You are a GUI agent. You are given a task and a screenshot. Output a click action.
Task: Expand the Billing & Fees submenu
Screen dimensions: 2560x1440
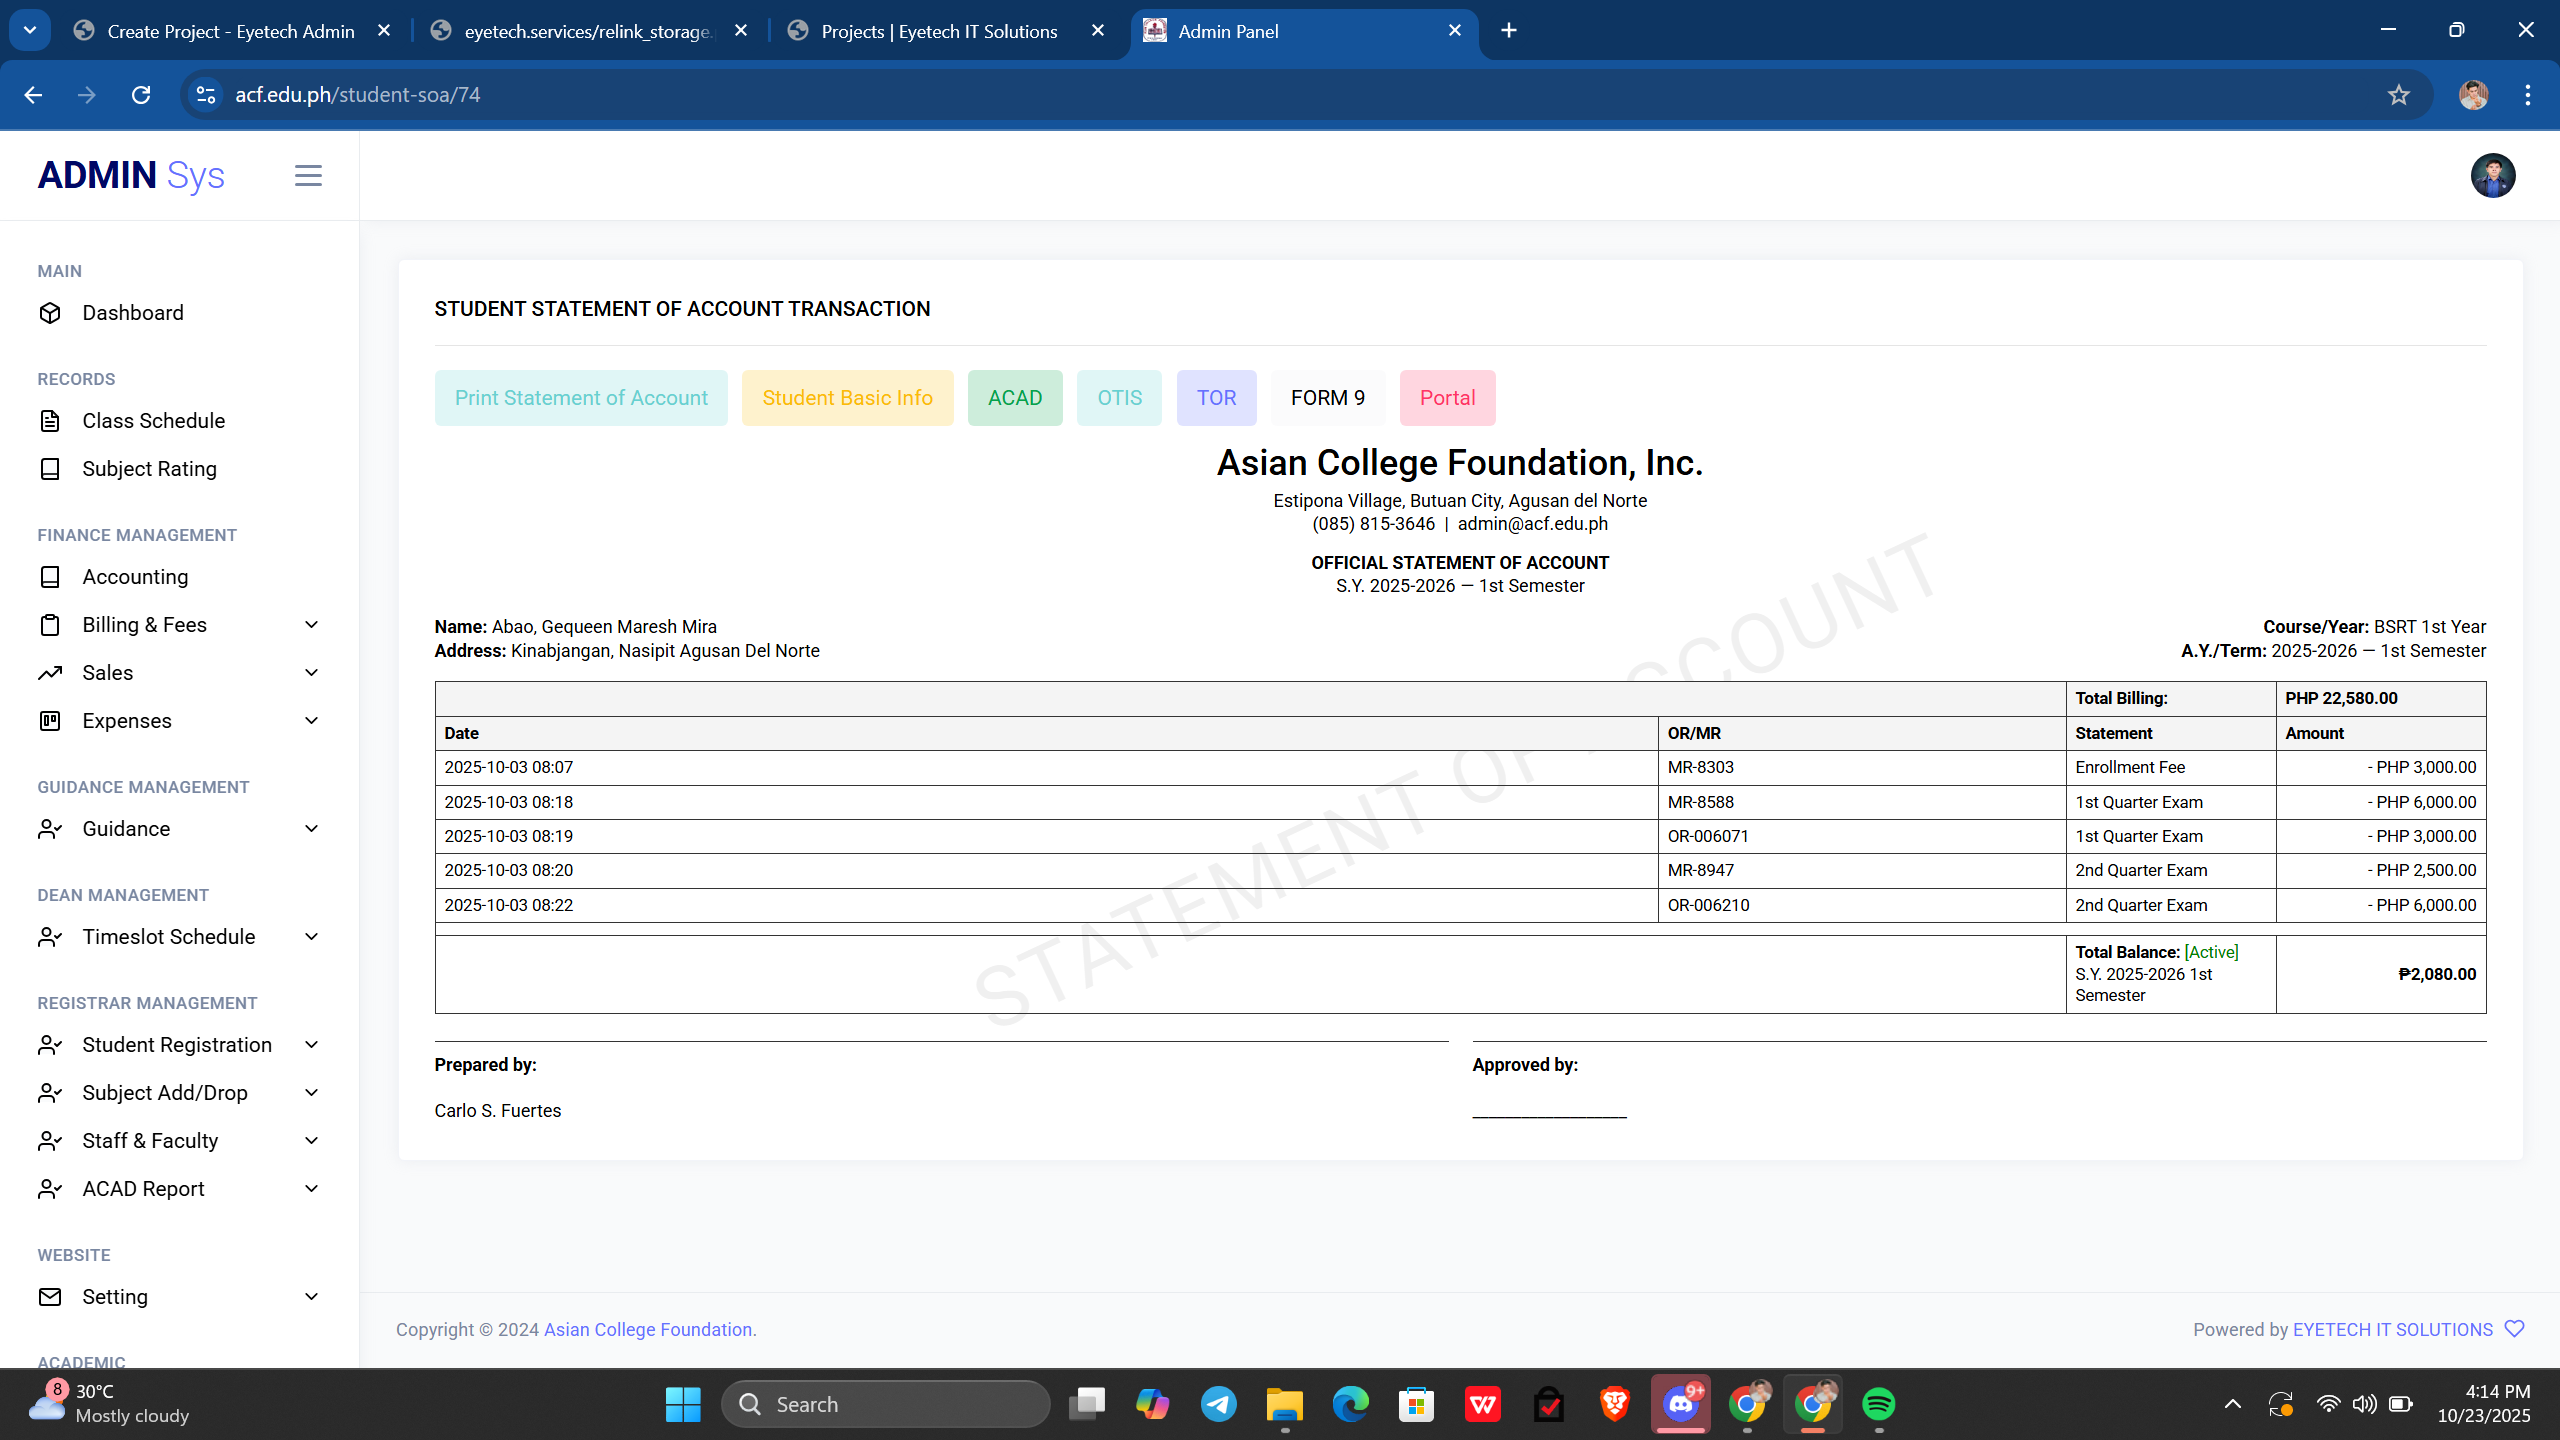click(x=311, y=625)
